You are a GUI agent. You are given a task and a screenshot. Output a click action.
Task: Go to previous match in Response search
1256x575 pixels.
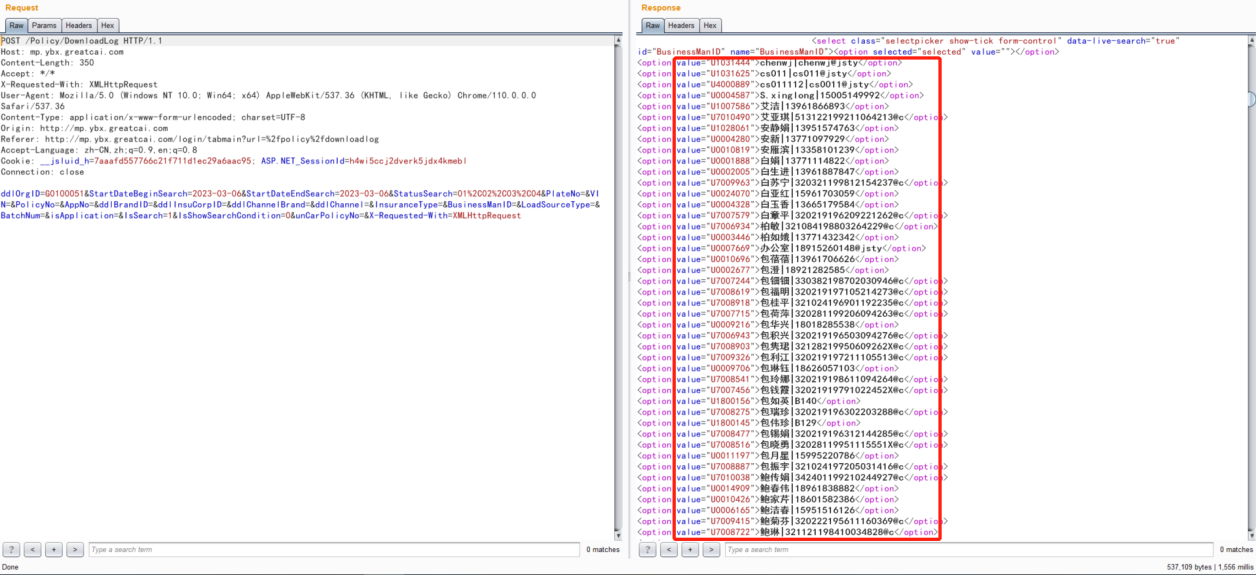[x=669, y=550]
